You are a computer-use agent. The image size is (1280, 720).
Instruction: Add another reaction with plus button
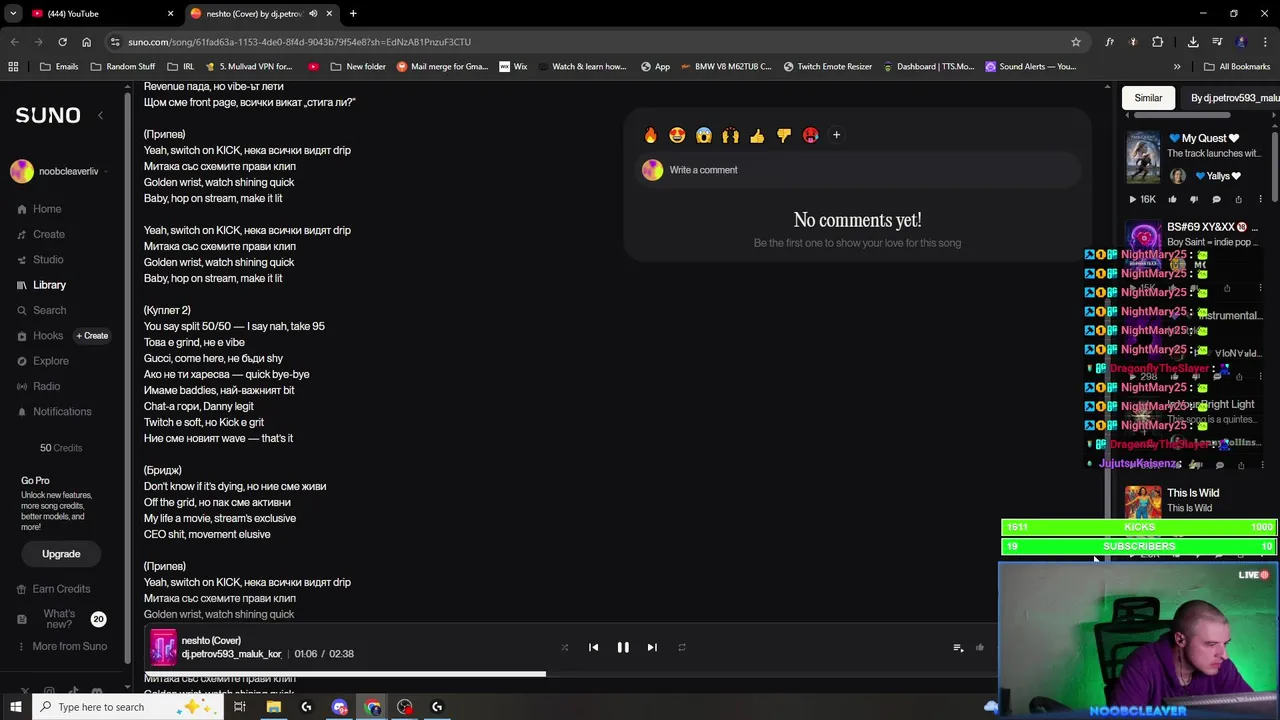836,135
